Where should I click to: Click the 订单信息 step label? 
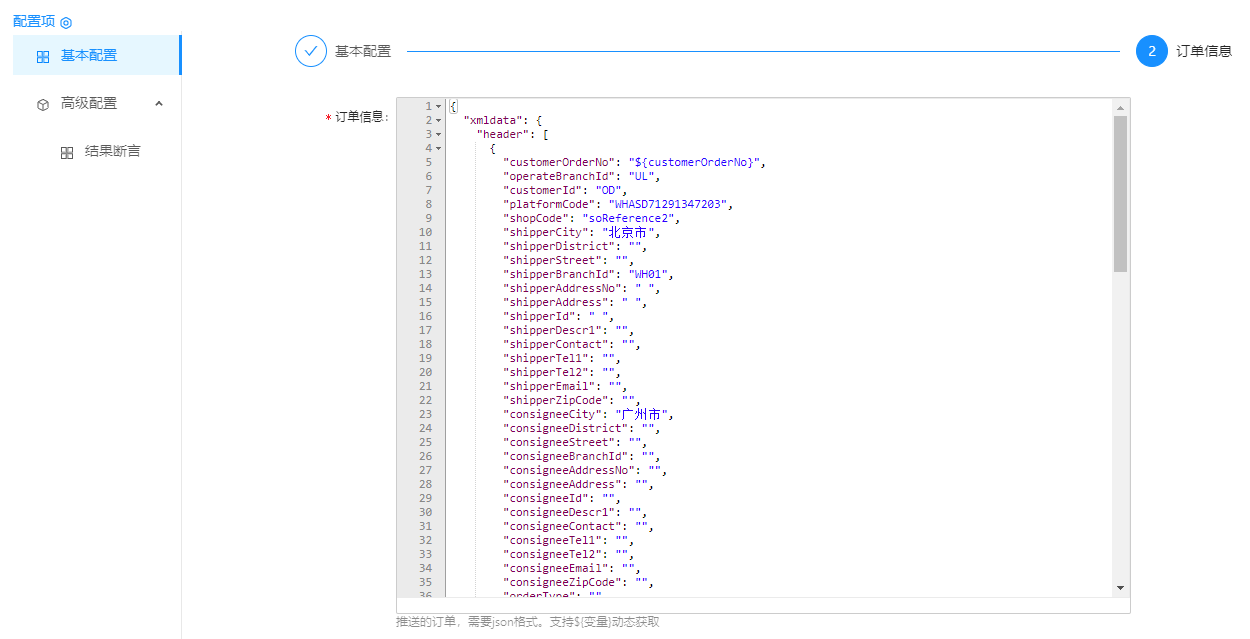tap(1204, 51)
